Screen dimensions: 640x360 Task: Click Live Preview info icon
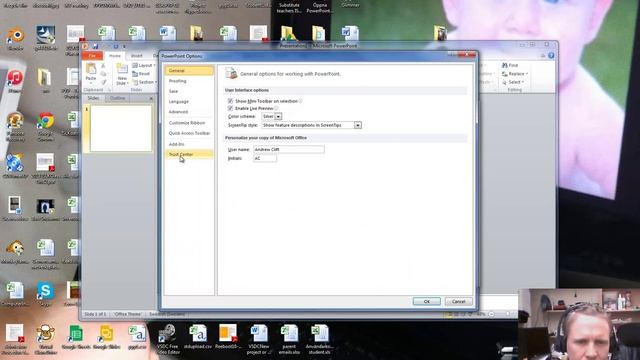coord(276,108)
